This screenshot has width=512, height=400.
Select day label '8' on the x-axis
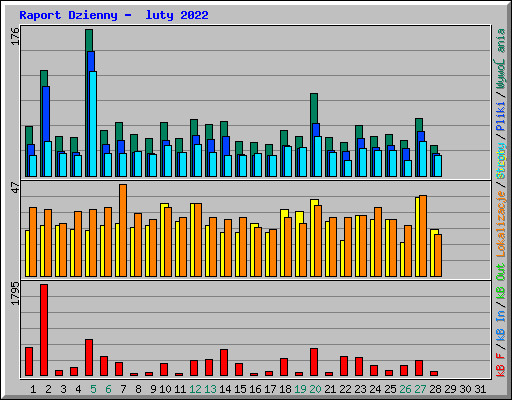click(138, 389)
